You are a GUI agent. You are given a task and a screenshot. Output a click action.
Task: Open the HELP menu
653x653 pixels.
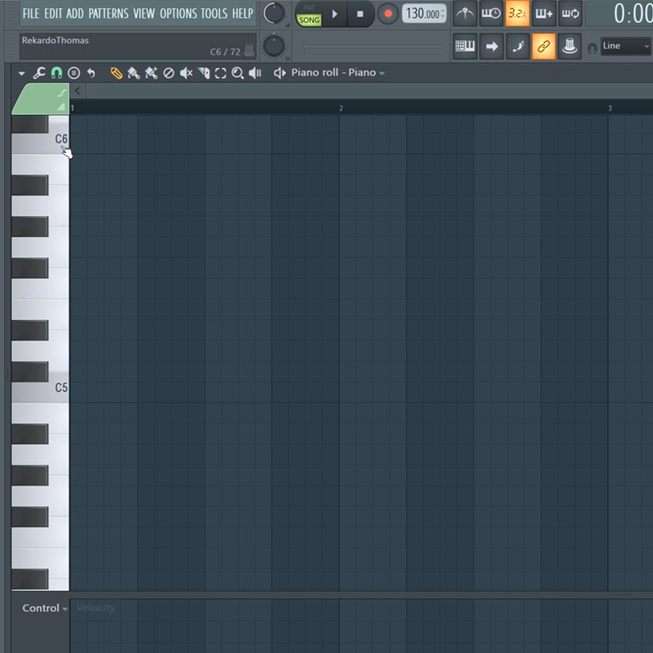[x=243, y=13]
